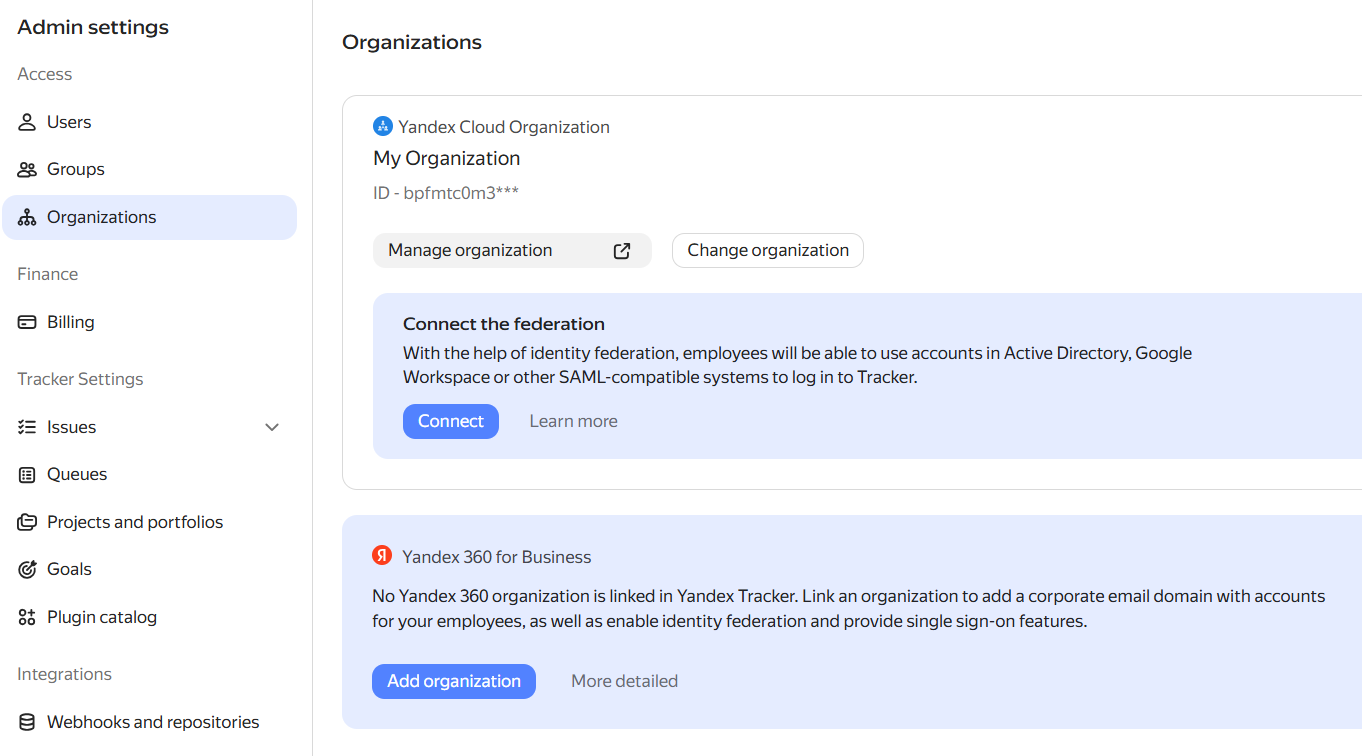Open the Learn more link
Image resolution: width=1362 pixels, height=756 pixels.
pos(573,421)
